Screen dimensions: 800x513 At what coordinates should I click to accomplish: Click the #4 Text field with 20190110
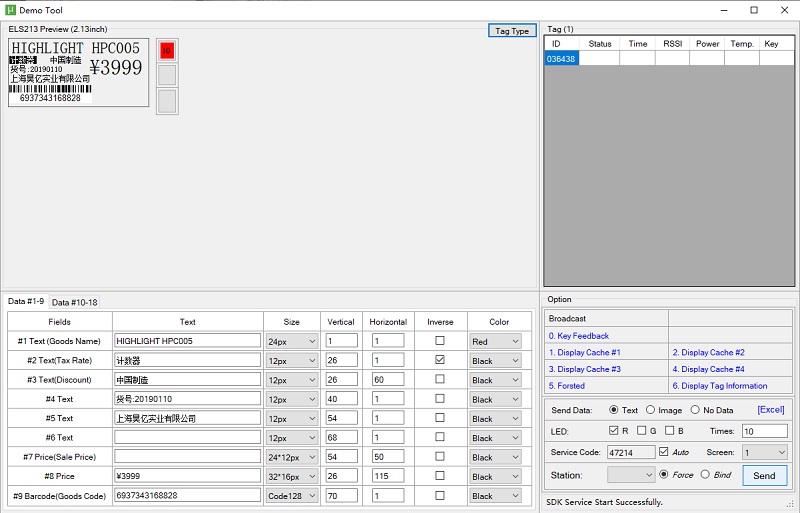tap(187, 399)
